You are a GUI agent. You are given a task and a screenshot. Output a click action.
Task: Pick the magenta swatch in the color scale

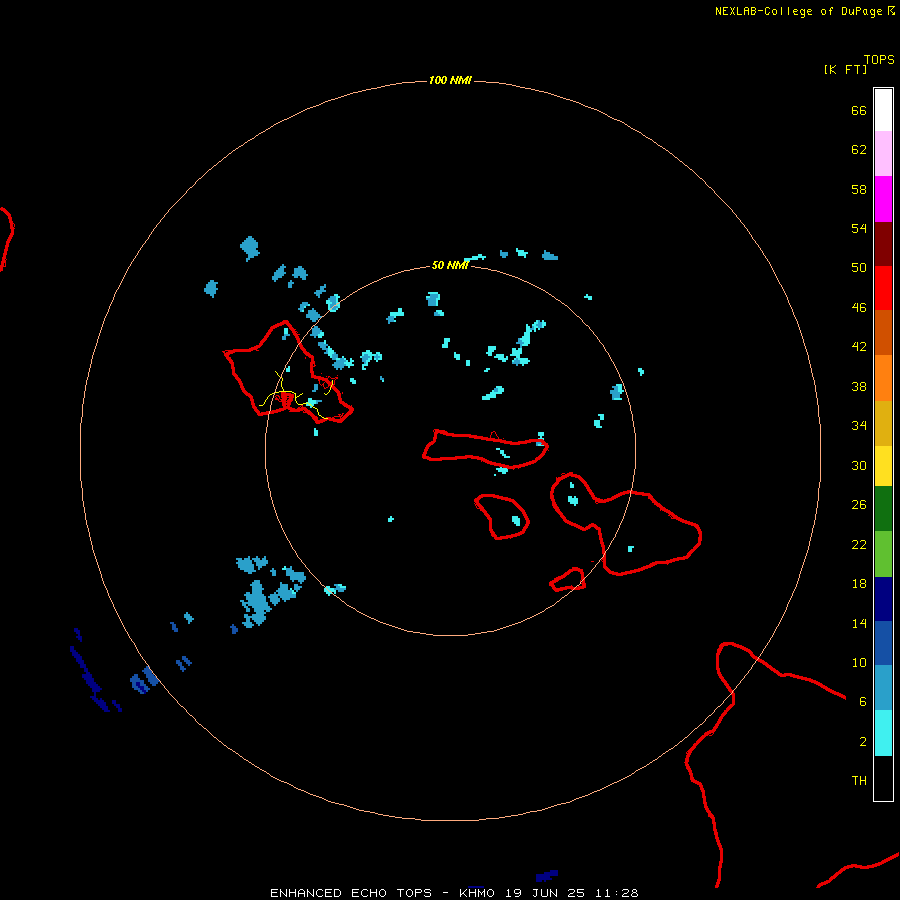883,199
